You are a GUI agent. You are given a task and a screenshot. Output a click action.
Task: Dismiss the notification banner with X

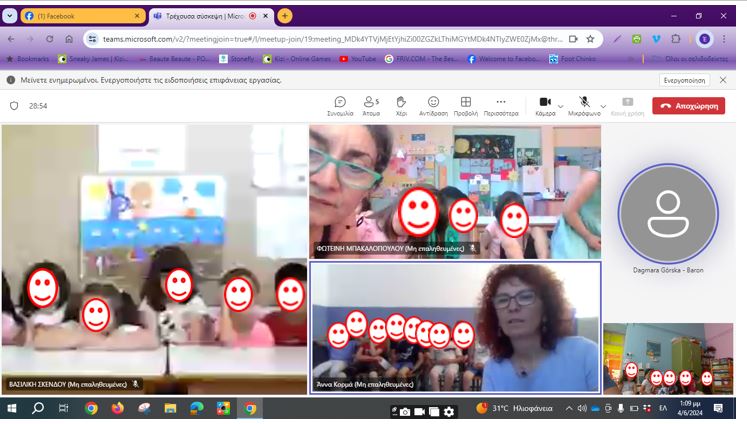pos(723,80)
